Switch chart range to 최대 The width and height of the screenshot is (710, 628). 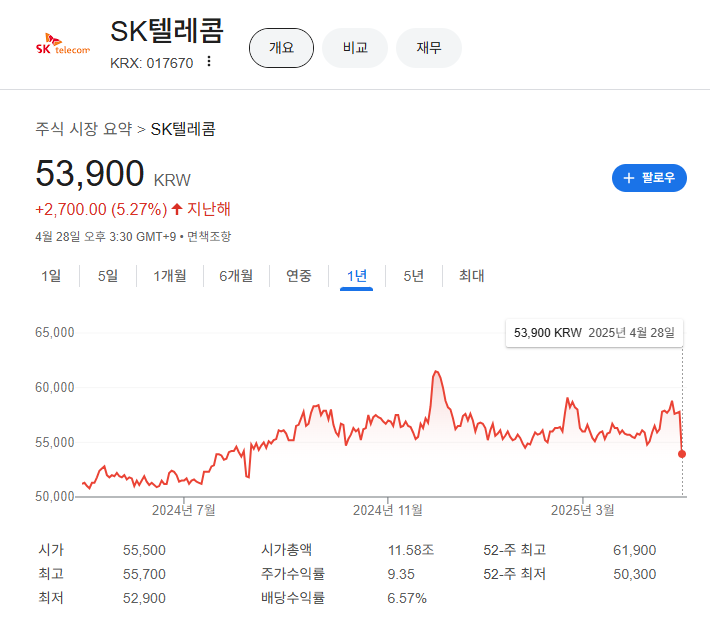click(471, 276)
